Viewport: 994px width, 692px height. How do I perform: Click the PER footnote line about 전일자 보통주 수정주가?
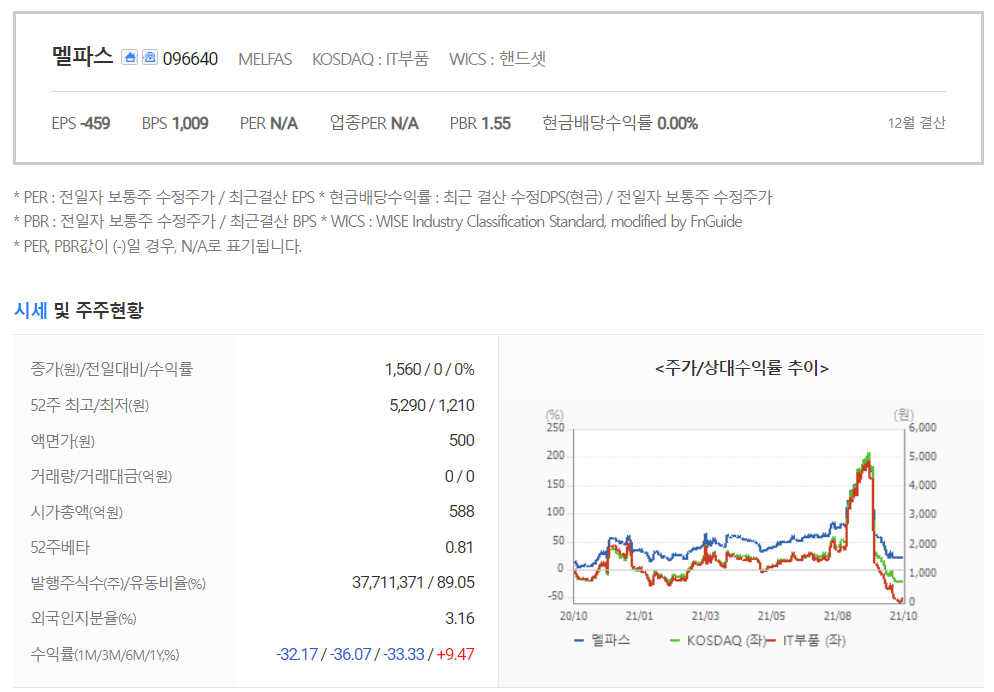392,198
